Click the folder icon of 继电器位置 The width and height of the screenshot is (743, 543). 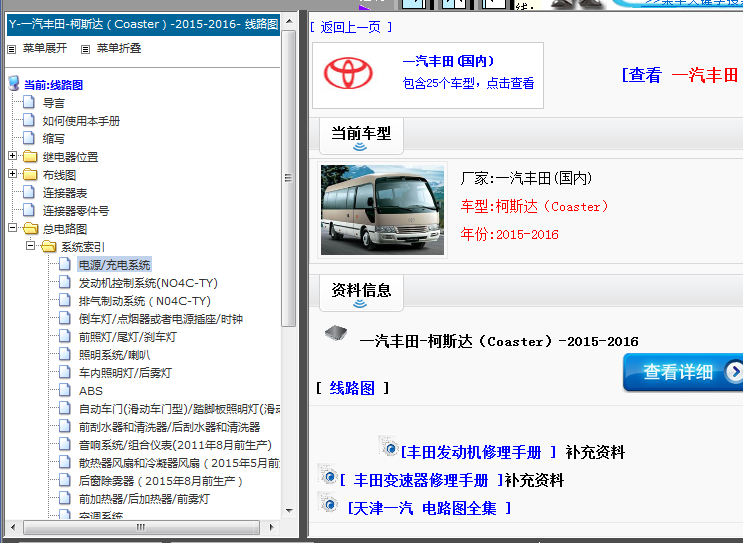pos(30,156)
